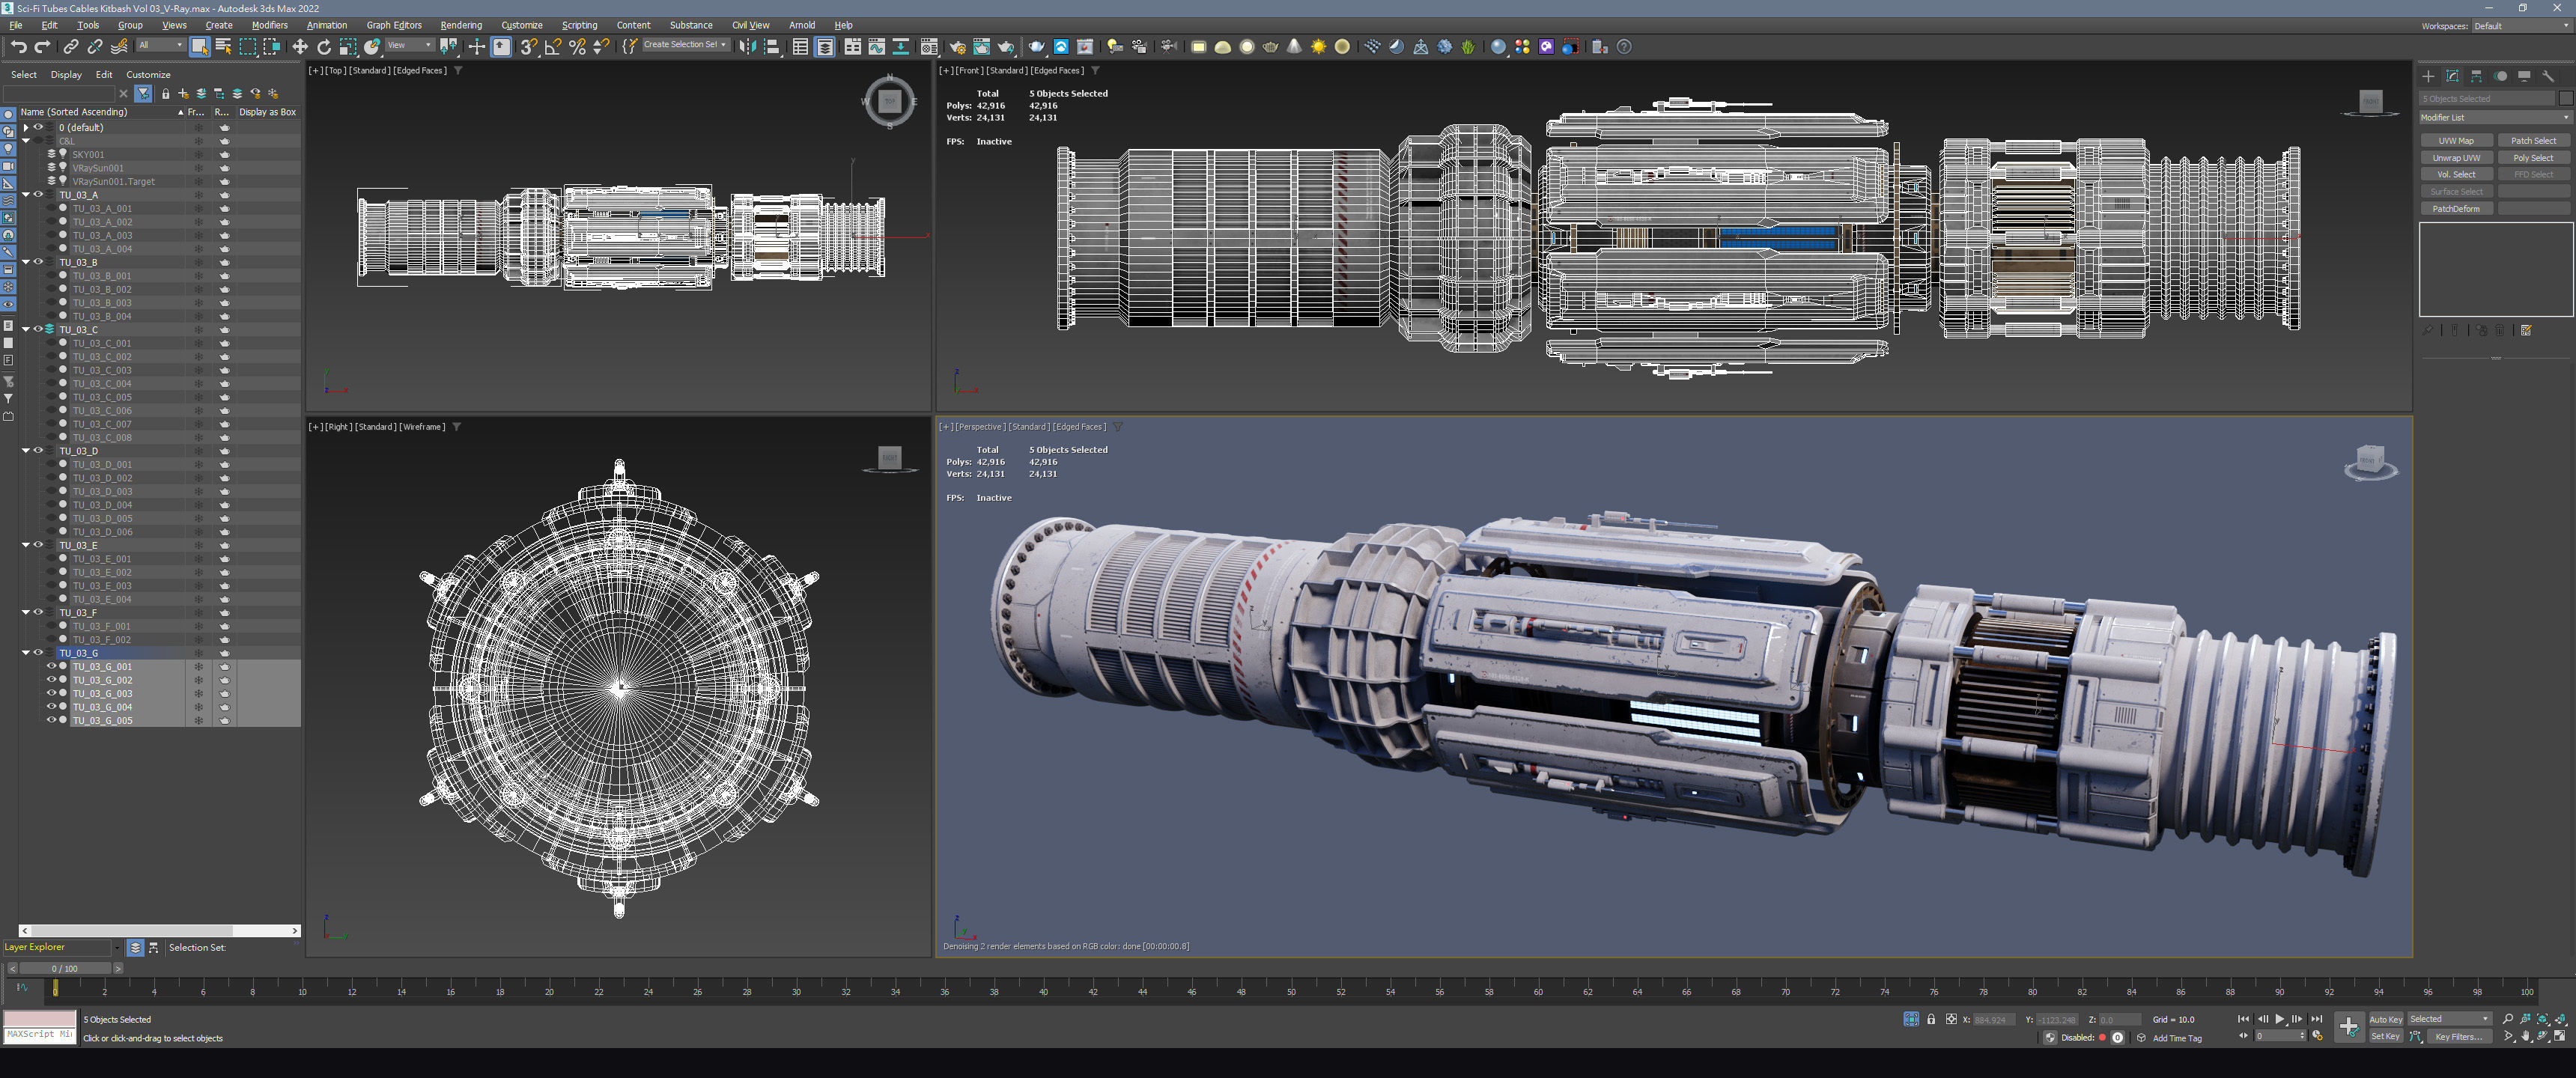The height and width of the screenshot is (1078, 2576).
Task: Open the Scripting menu
Action: click(579, 26)
